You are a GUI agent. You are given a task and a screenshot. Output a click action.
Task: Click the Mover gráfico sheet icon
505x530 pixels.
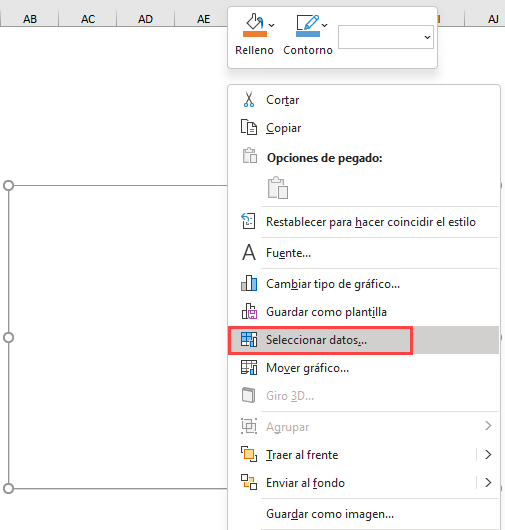249,367
